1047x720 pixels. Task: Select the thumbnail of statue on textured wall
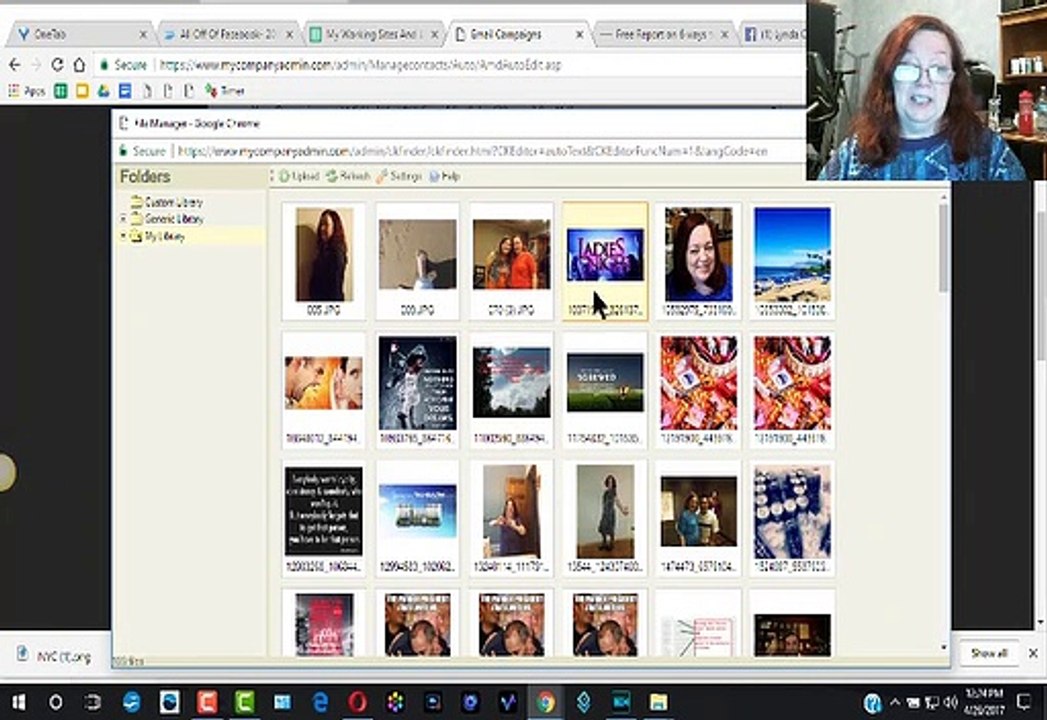[x=417, y=261]
